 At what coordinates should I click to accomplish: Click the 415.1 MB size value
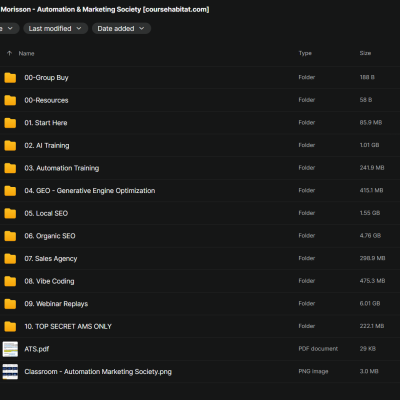coord(371,191)
